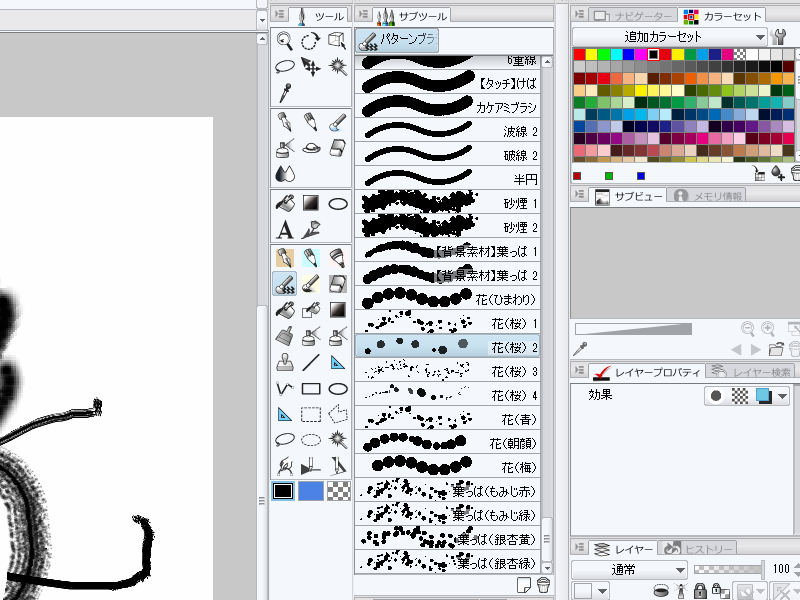Choose the 花(朝顔) brush
This screenshot has width=800, height=600.
(x=447, y=442)
